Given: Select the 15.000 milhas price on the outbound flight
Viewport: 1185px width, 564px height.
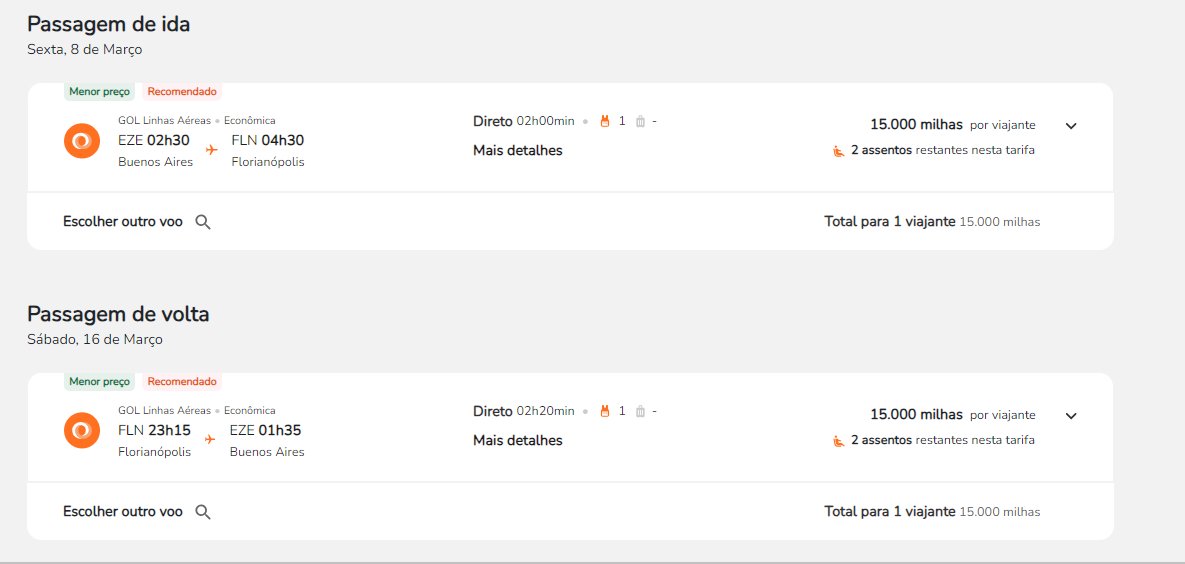Looking at the screenshot, I should (x=917, y=125).
